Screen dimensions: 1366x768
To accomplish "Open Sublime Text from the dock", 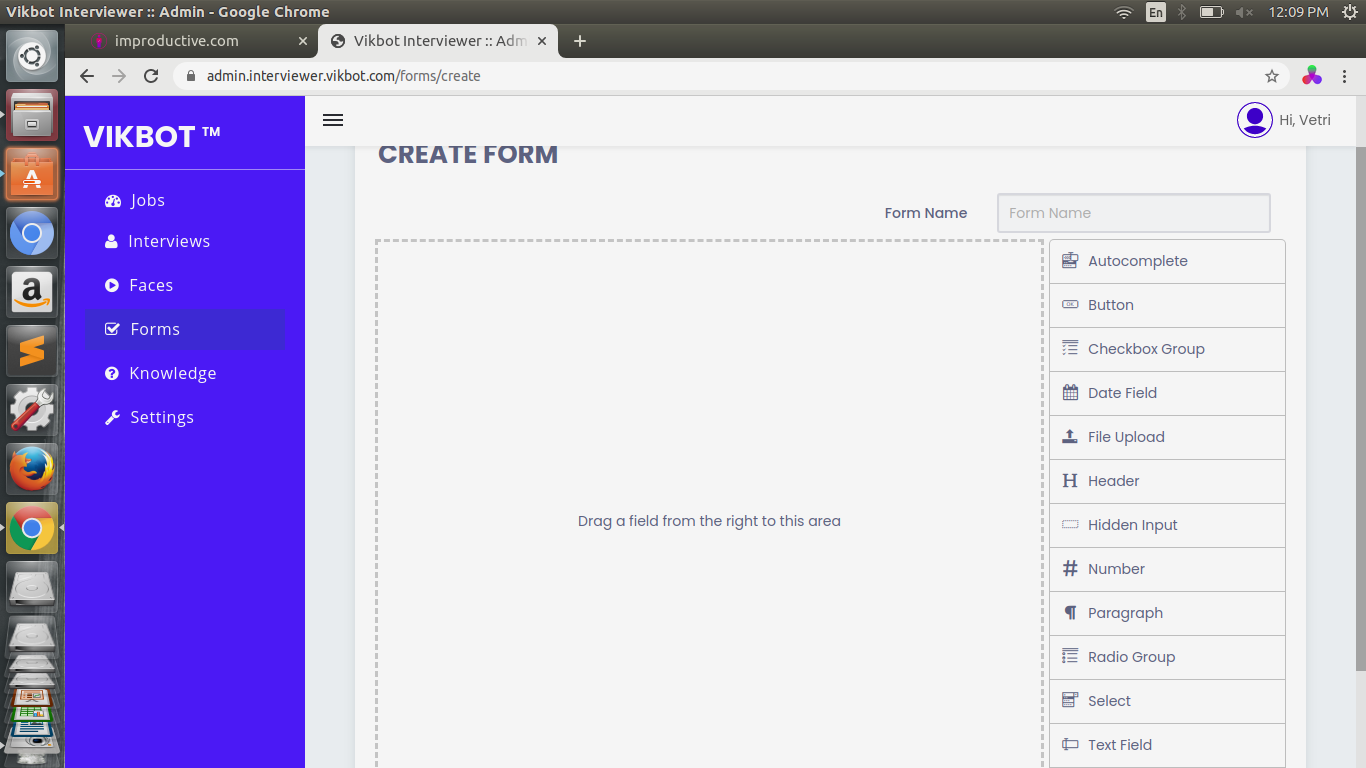I will [32, 351].
